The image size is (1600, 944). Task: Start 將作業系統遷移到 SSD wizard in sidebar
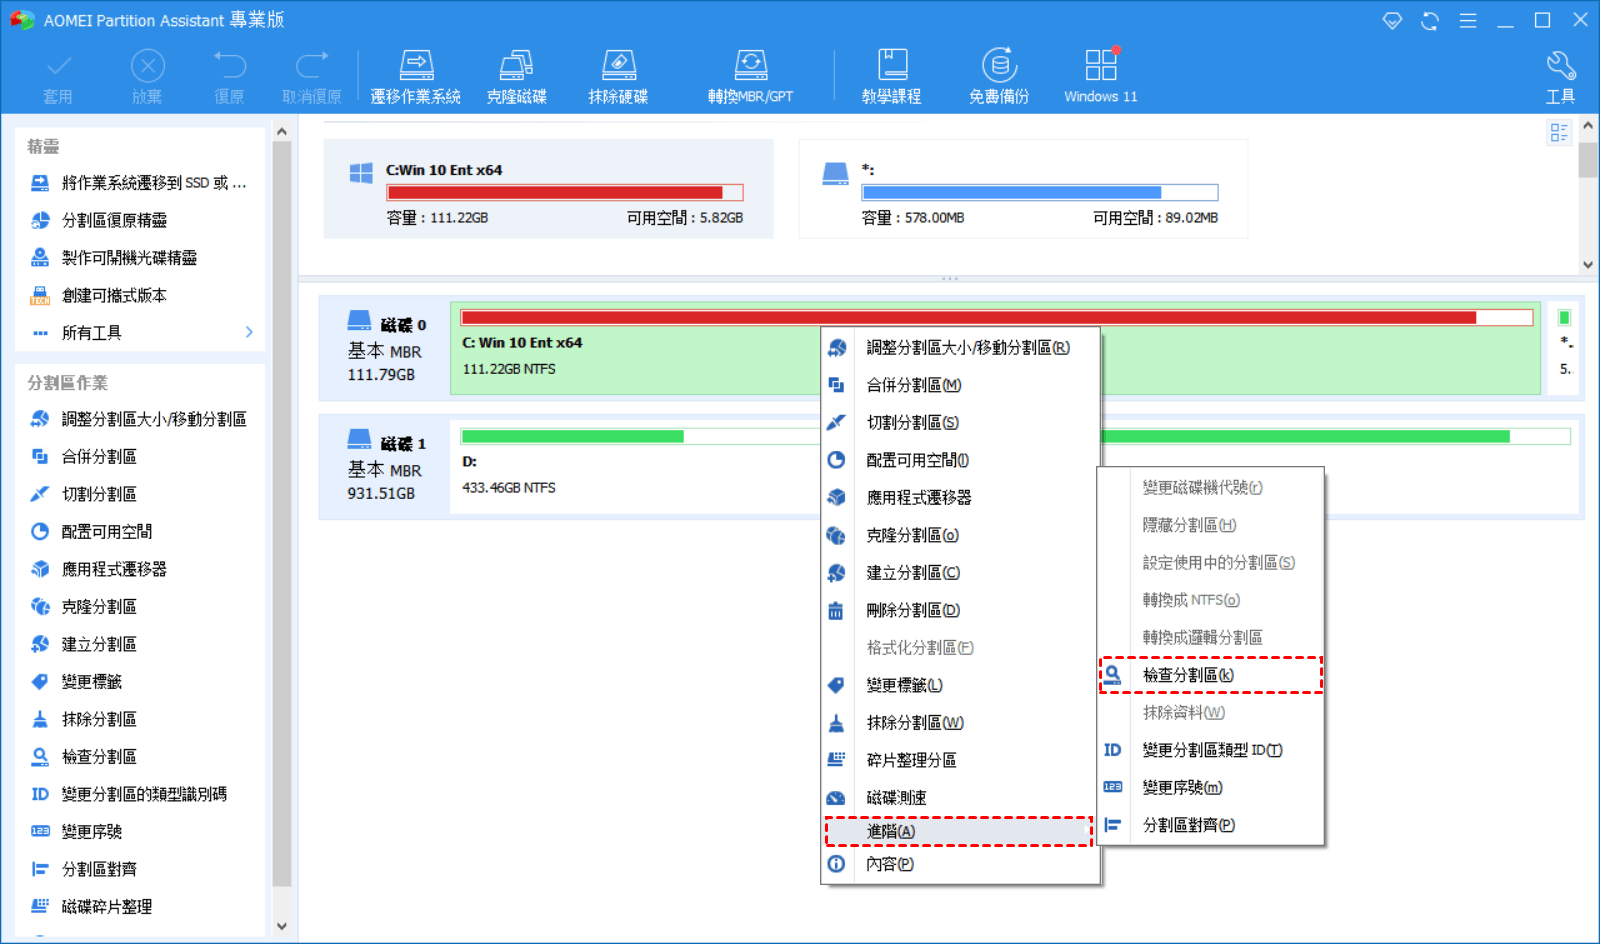[x=140, y=183]
